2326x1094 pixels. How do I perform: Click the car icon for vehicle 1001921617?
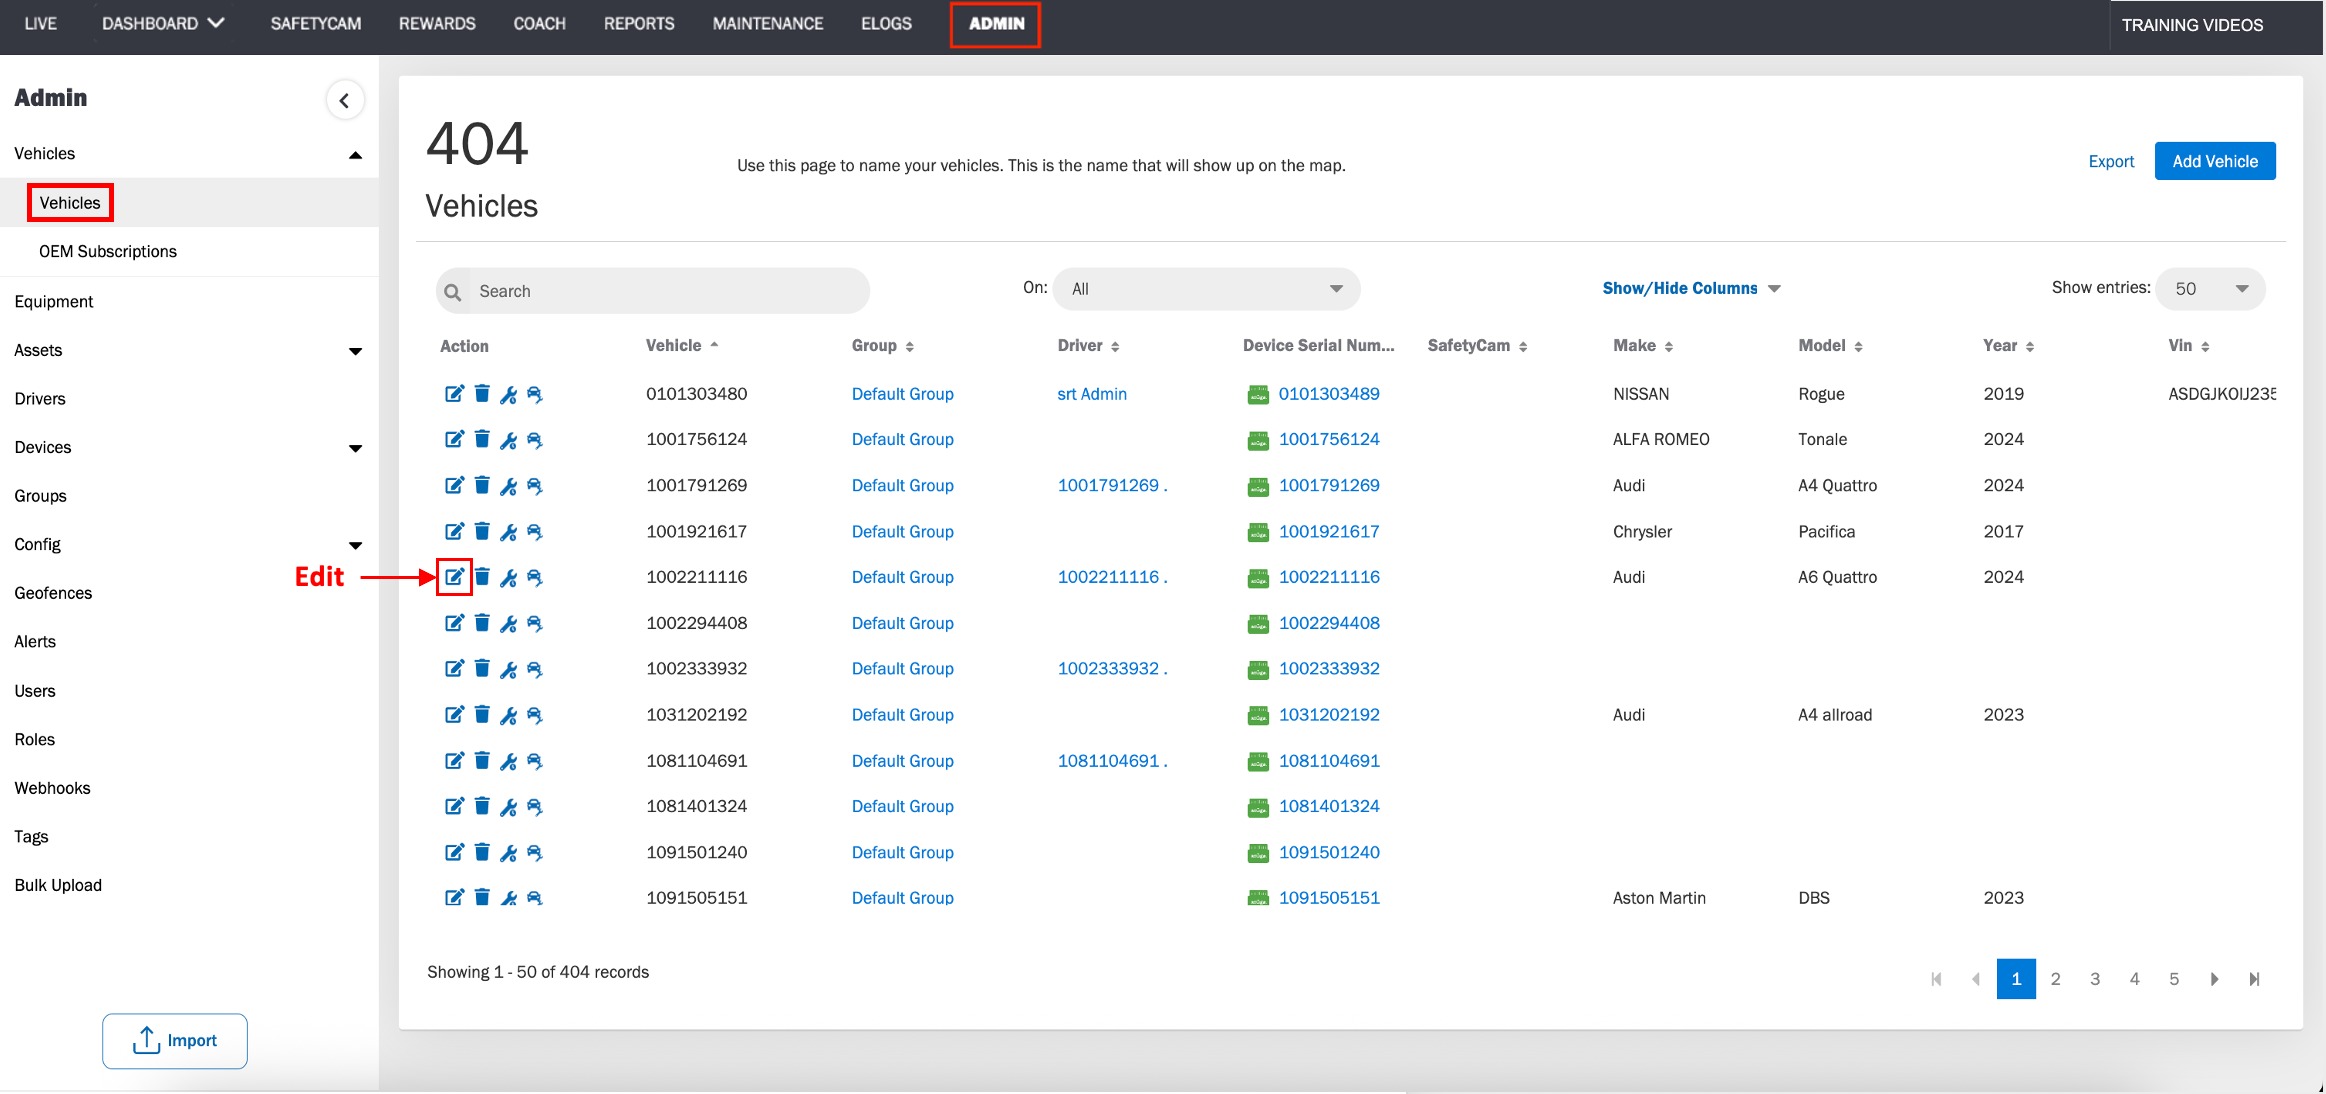(x=535, y=532)
